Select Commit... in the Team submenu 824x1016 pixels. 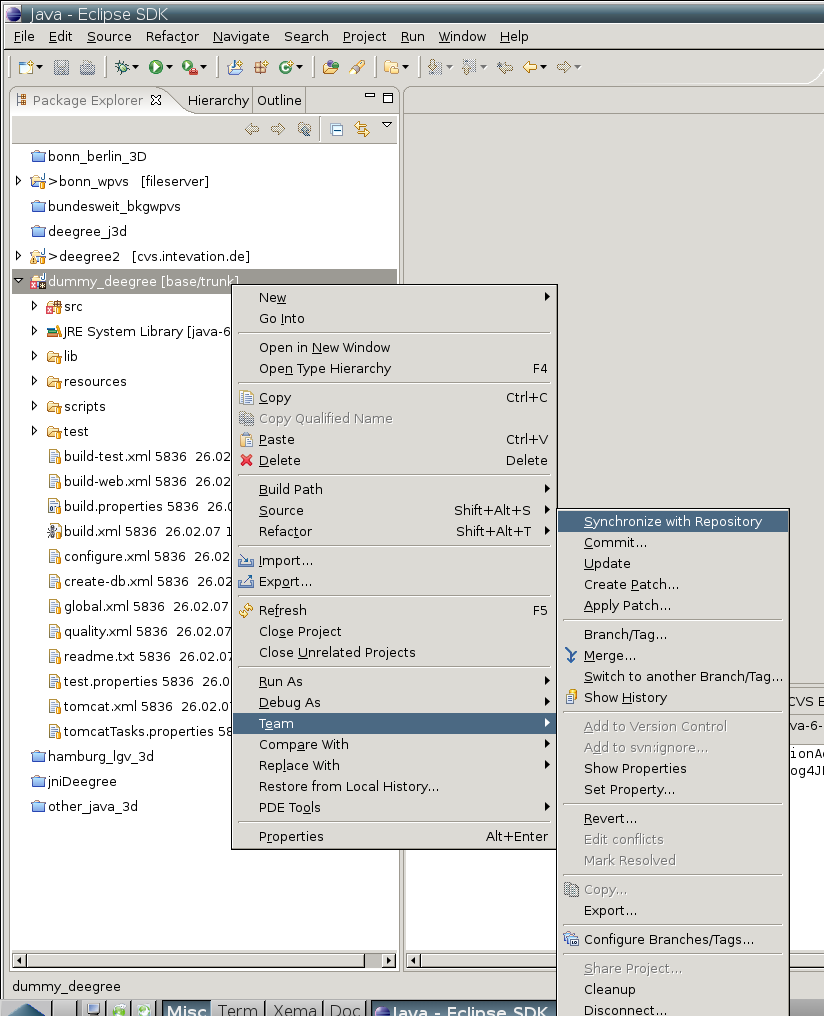(x=673, y=542)
